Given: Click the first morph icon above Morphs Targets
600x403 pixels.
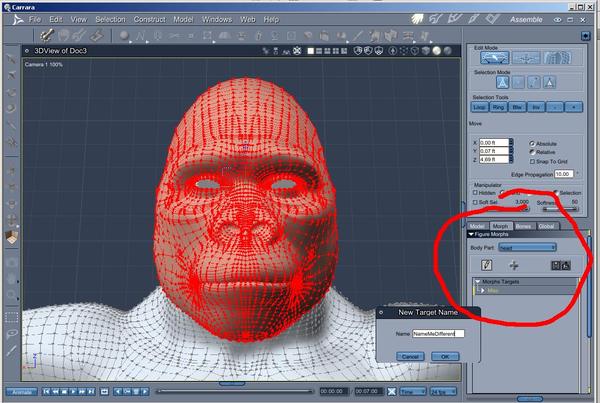Looking at the screenshot, I should click(555, 265).
